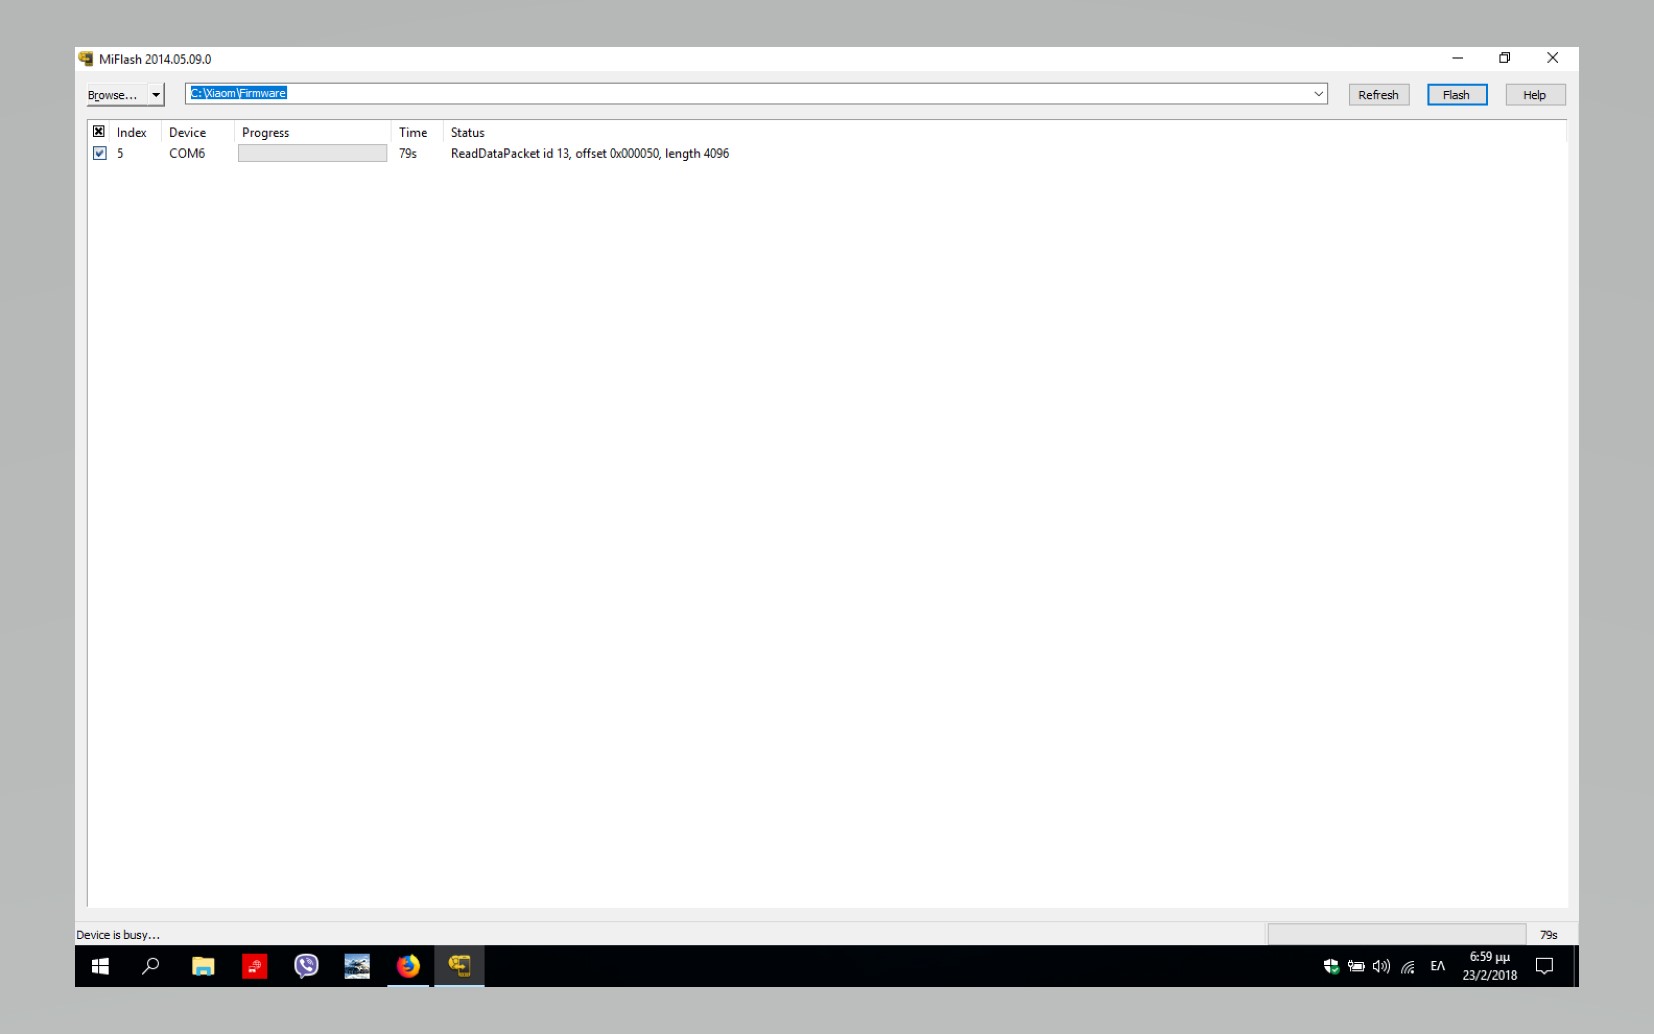1654x1034 pixels.
Task: Minimize the MiFlash window
Action: pyautogui.click(x=1457, y=58)
